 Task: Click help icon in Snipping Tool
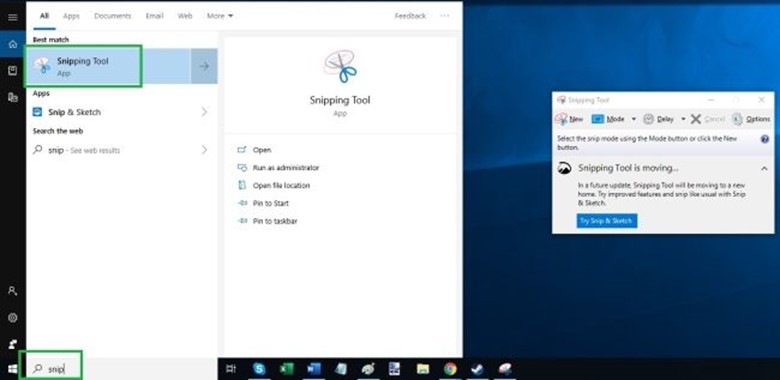(765, 139)
